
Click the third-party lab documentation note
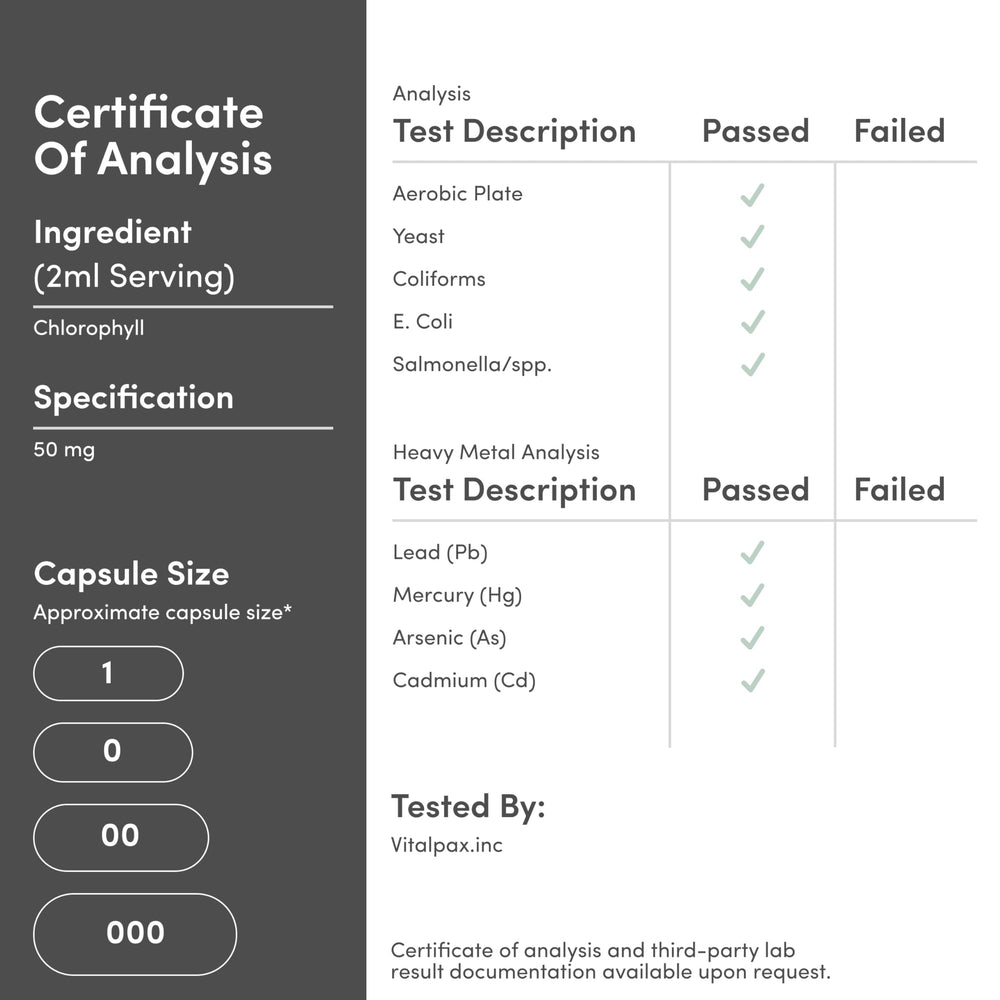coord(610,961)
